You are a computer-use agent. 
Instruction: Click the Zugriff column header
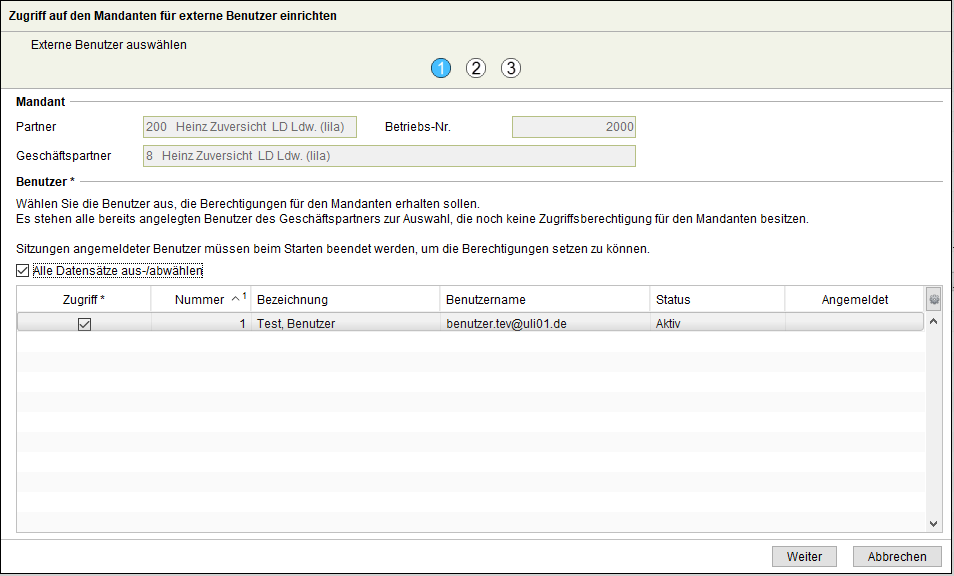click(84, 300)
